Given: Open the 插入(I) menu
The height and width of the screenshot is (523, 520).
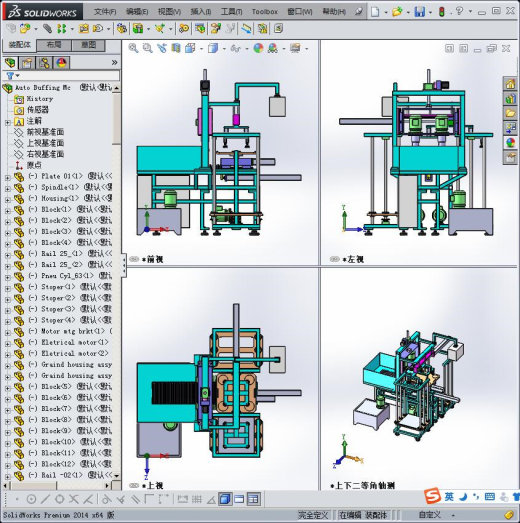Looking at the screenshot, I should 201,12.
